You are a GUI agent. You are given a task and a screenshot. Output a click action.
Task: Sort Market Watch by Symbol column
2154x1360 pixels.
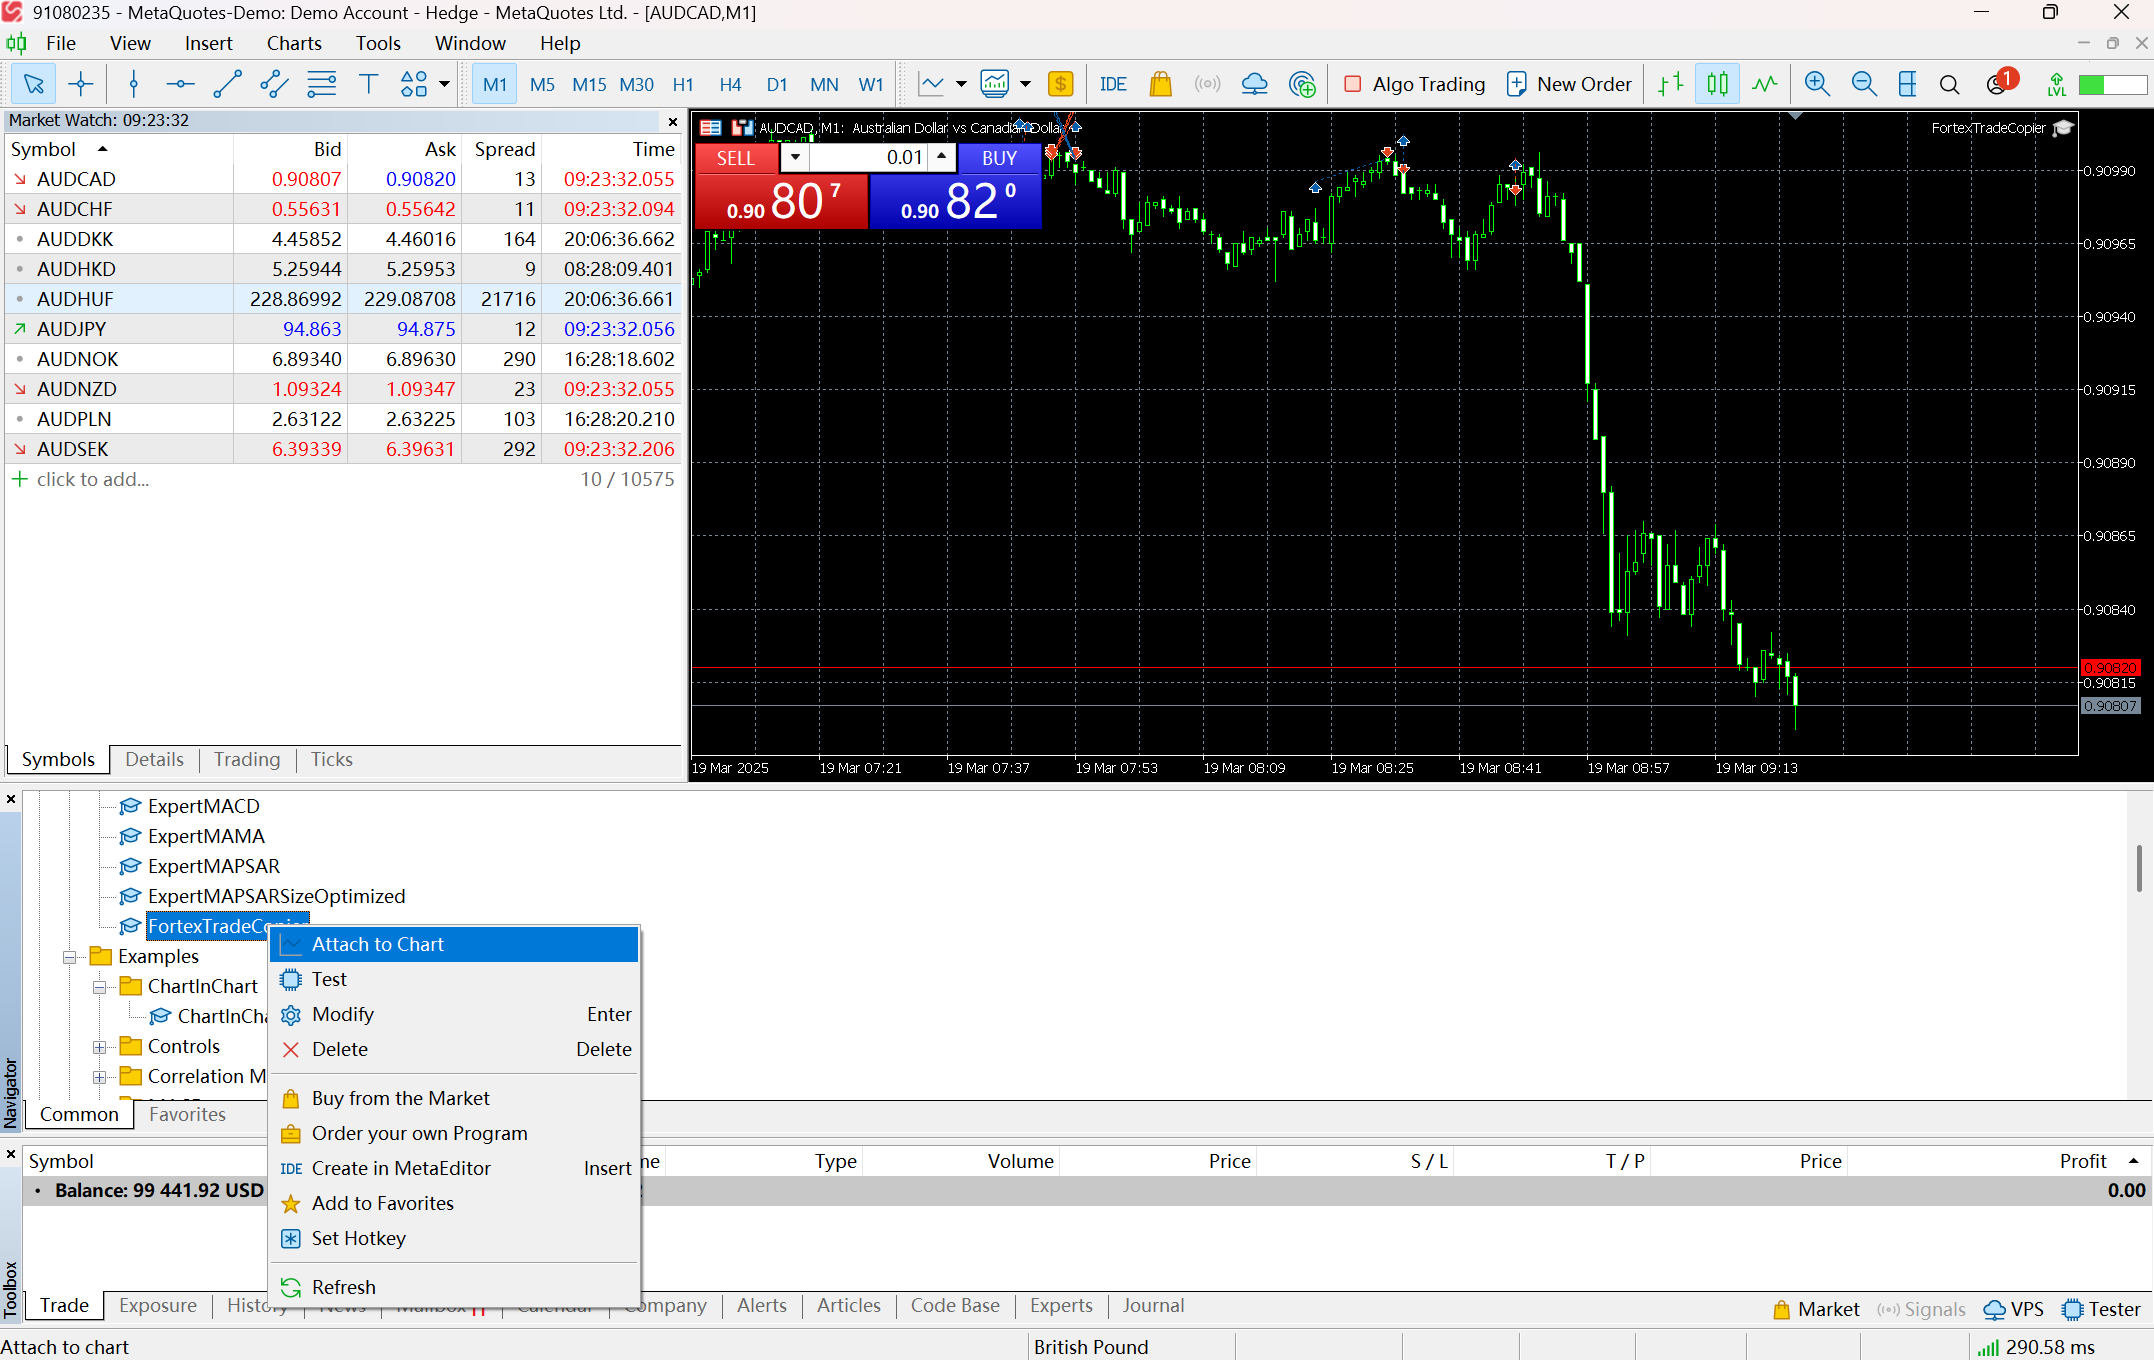point(119,149)
